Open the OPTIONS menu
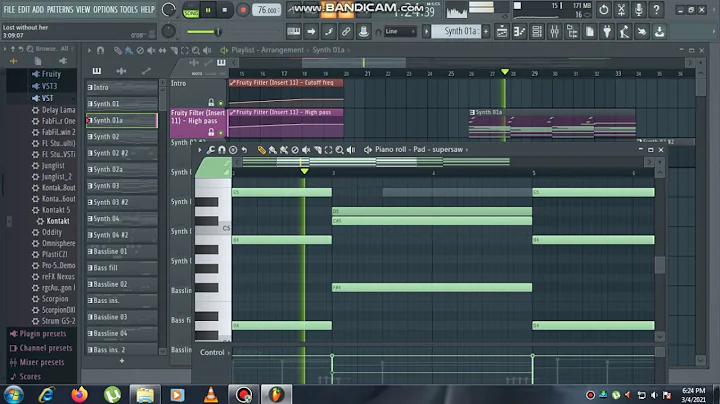This screenshot has height=404, width=720. 105,9
